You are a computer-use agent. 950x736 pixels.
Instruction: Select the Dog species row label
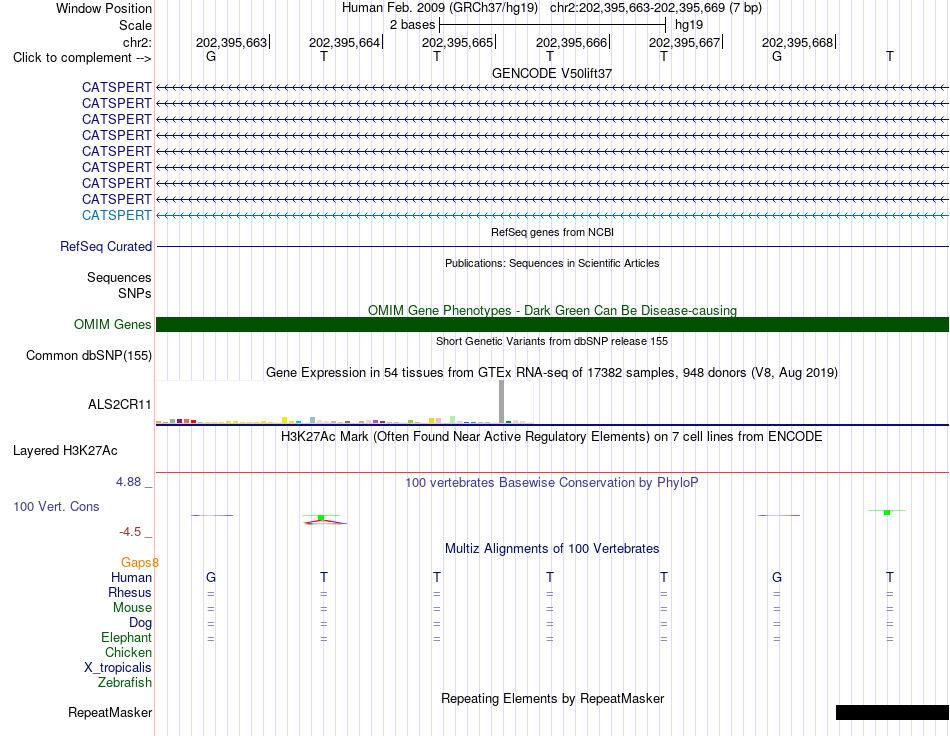point(140,623)
